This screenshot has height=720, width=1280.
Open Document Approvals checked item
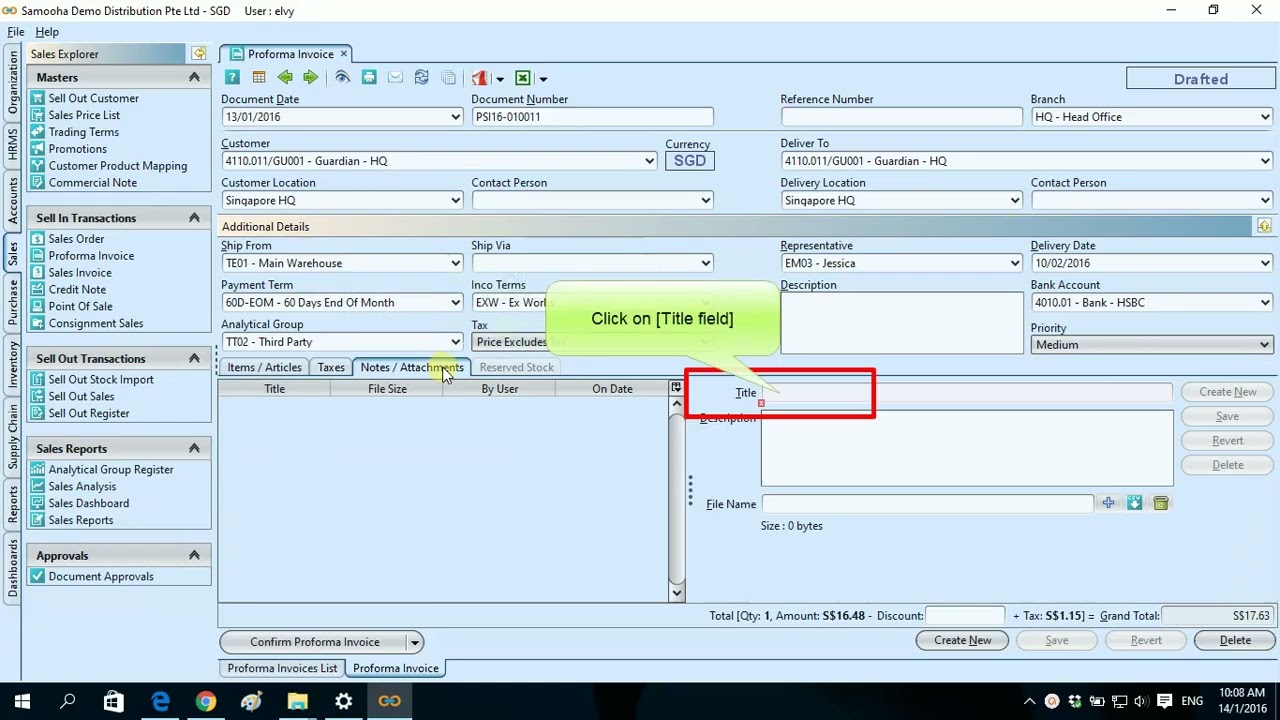click(x=101, y=576)
